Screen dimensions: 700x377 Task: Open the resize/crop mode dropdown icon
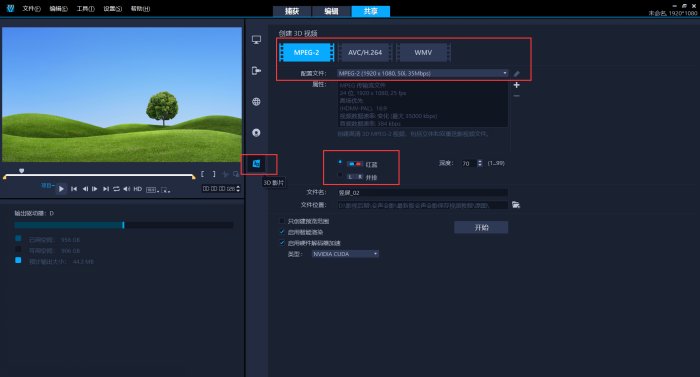[x=166, y=190]
